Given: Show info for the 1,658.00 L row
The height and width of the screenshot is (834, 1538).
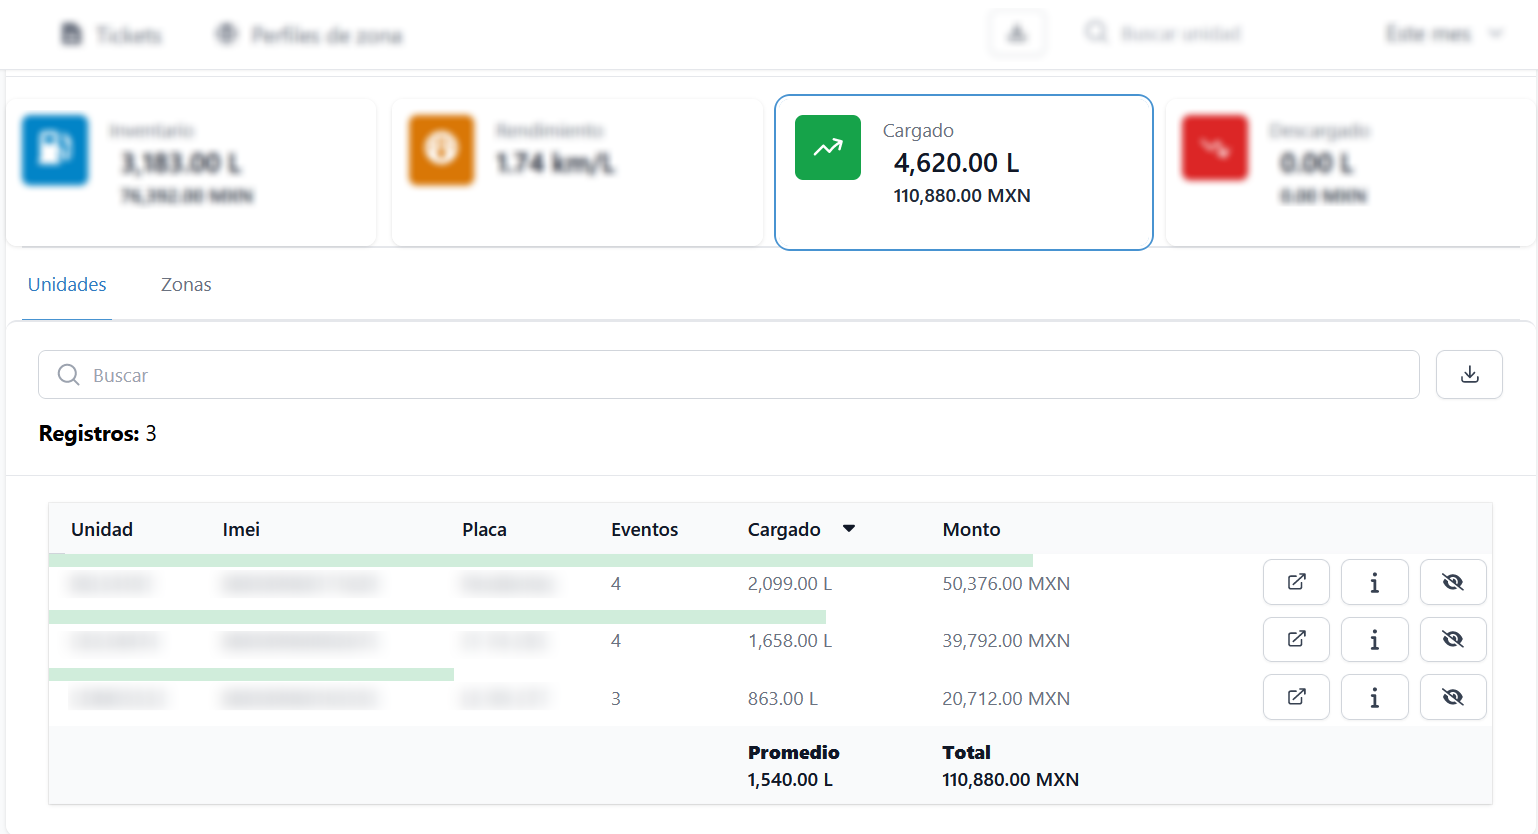Looking at the screenshot, I should [1374, 640].
